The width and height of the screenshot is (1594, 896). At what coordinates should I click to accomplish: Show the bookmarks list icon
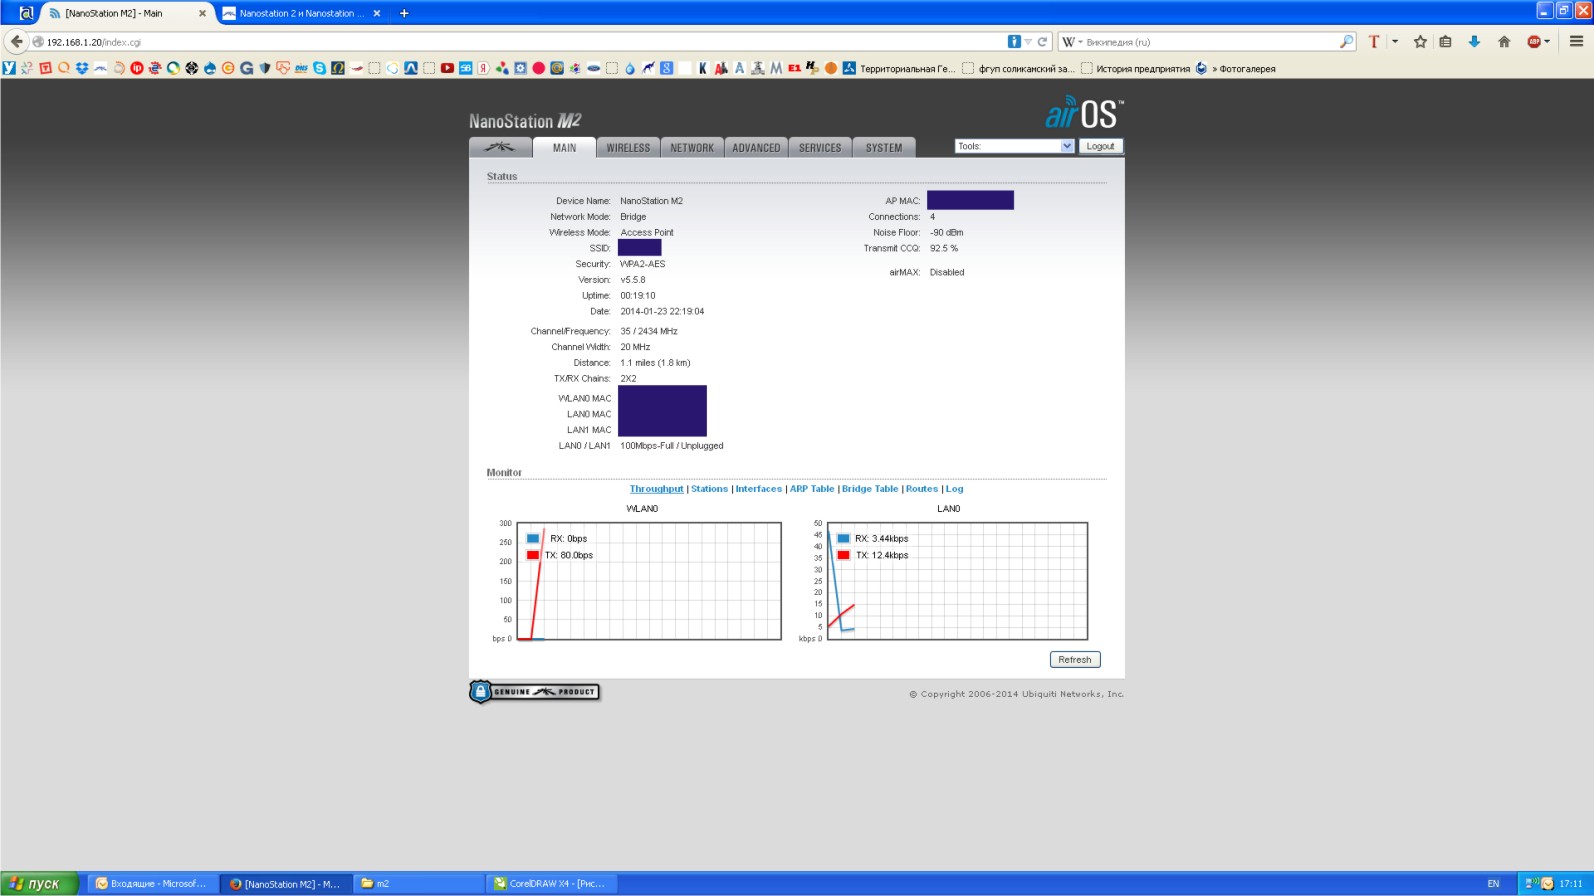pyautogui.click(x=1445, y=42)
